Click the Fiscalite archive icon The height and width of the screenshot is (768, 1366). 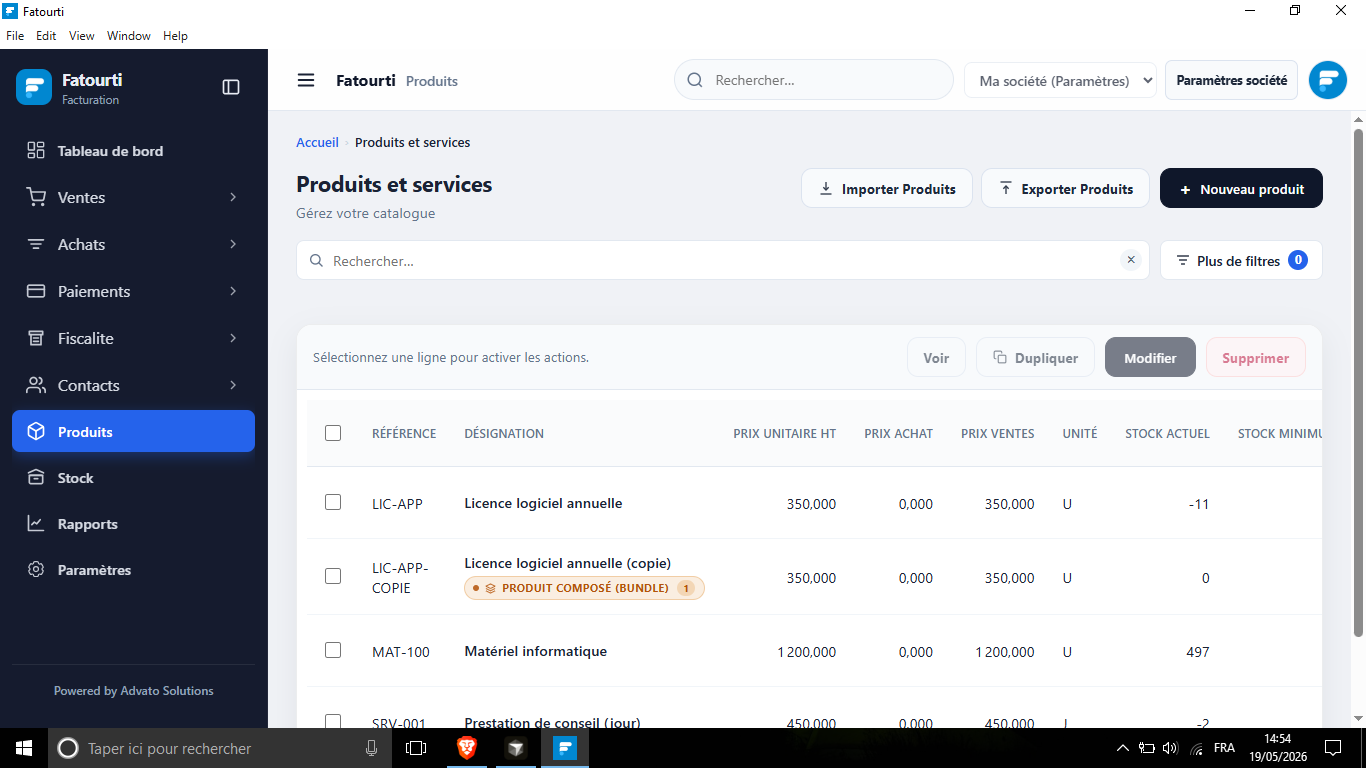36,338
